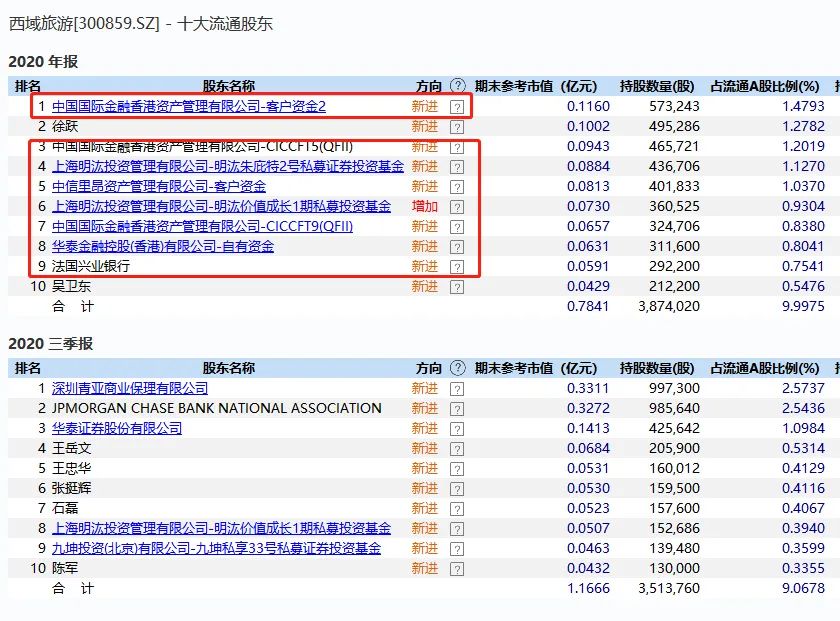This screenshot has height=621, width=840.
Task: Open 深圳青亚商业保理有限公司 link
Action: coord(130,388)
